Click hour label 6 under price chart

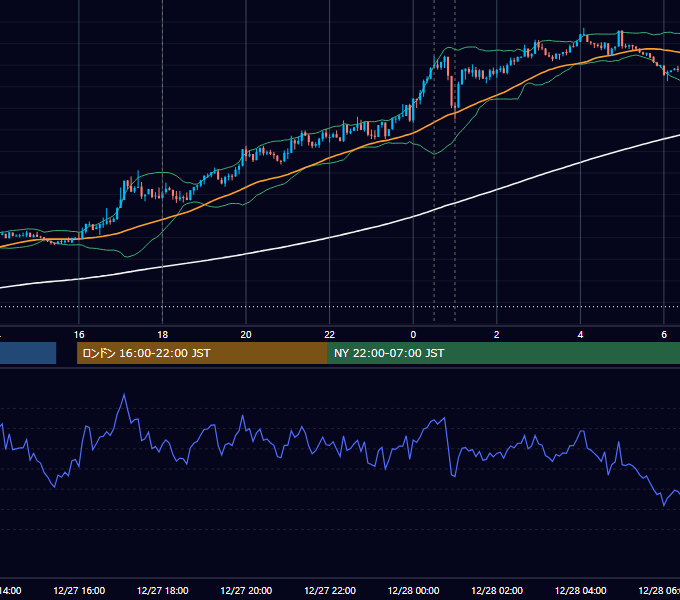pos(664,335)
